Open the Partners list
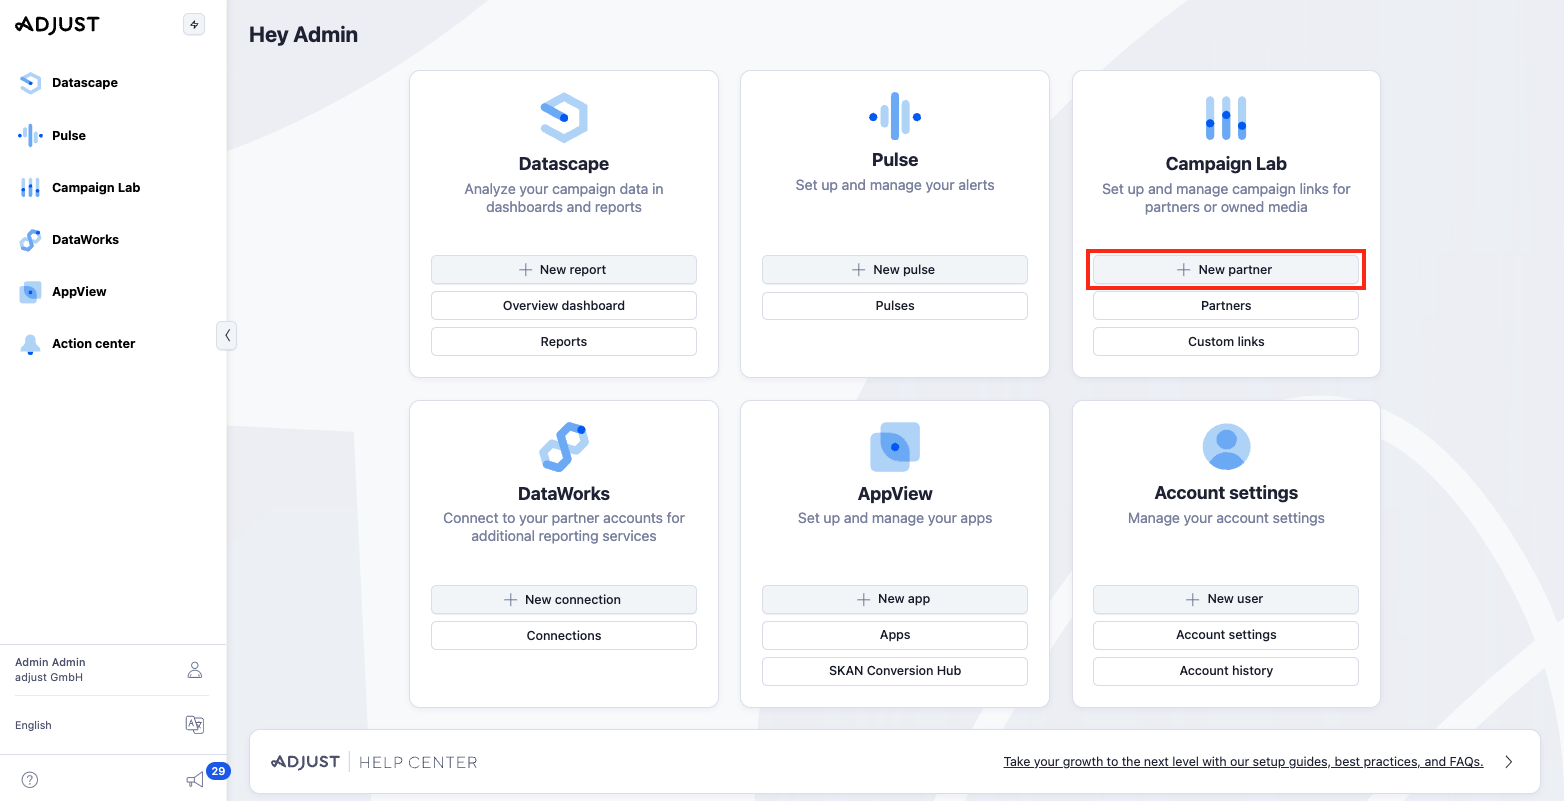 (1226, 306)
